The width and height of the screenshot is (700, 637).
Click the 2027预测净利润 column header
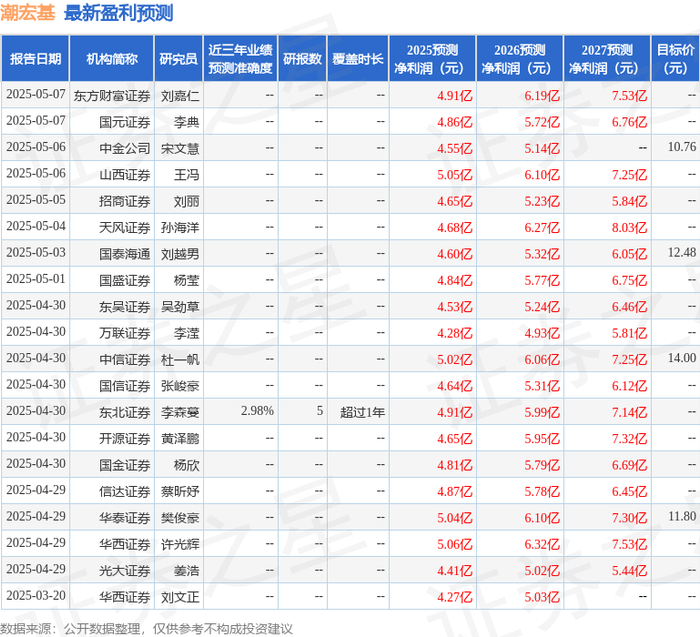click(x=607, y=59)
